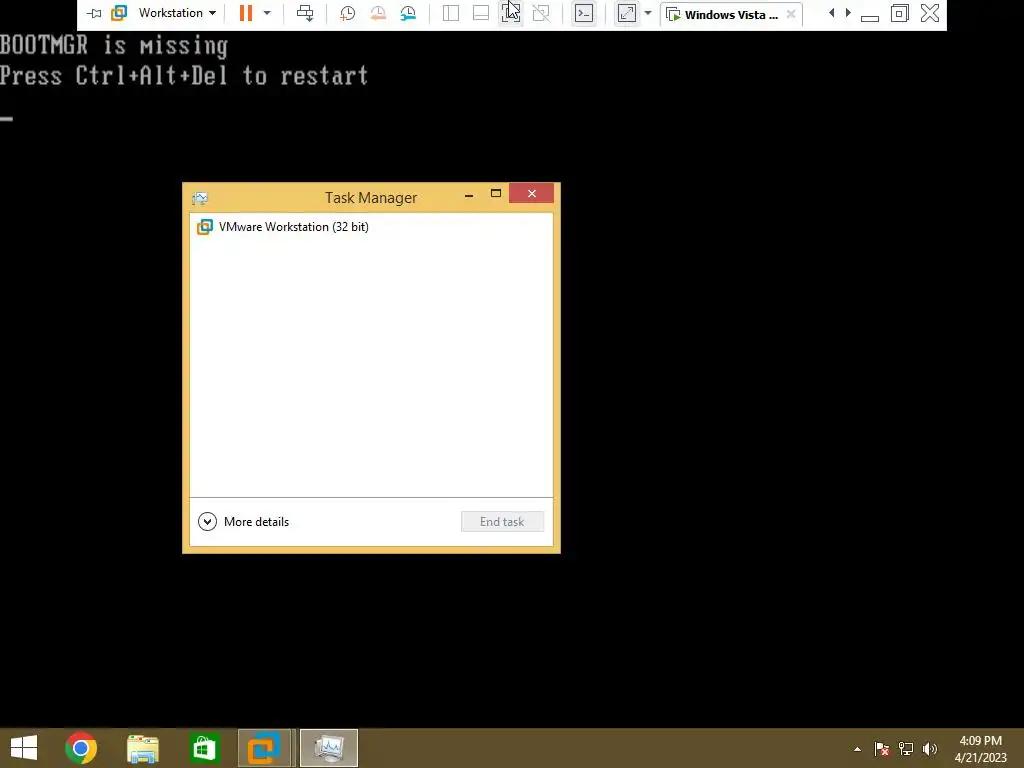Open the power options dropdown arrow
The width and height of the screenshot is (1024, 768).
click(x=266, y=13)
